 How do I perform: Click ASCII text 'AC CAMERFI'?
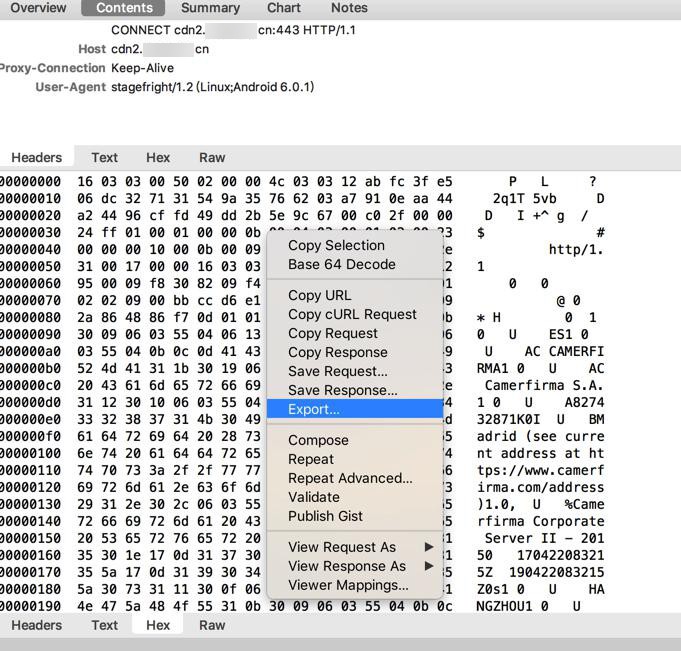564,351
